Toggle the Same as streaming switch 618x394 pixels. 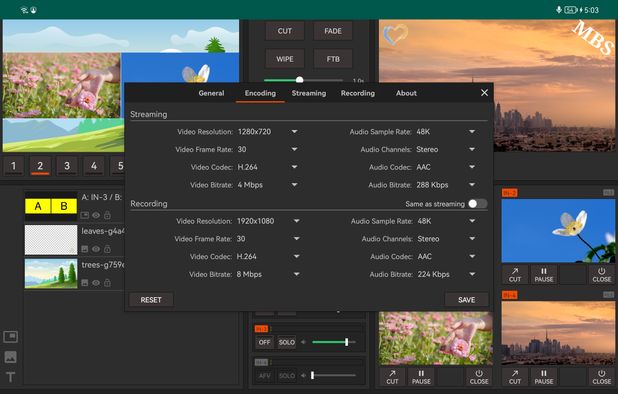tap(477, 204)
